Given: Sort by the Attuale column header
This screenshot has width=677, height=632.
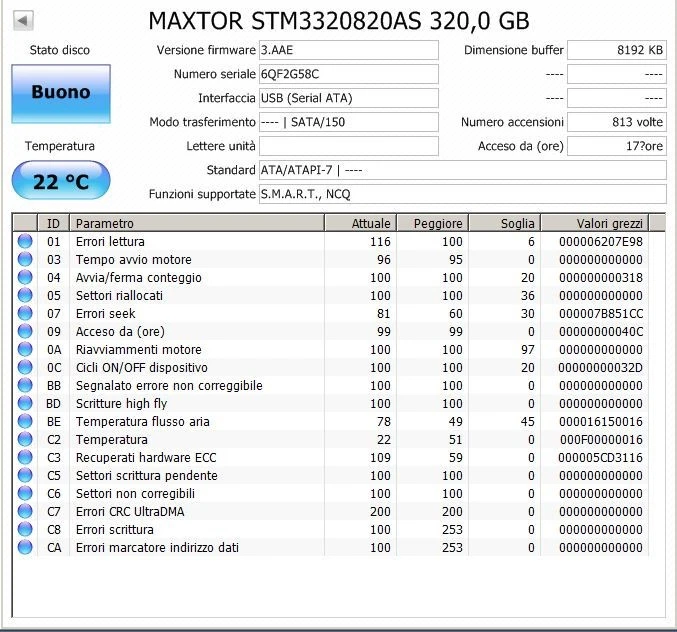Looking at the screenshot, I should [x=360, y=223].
